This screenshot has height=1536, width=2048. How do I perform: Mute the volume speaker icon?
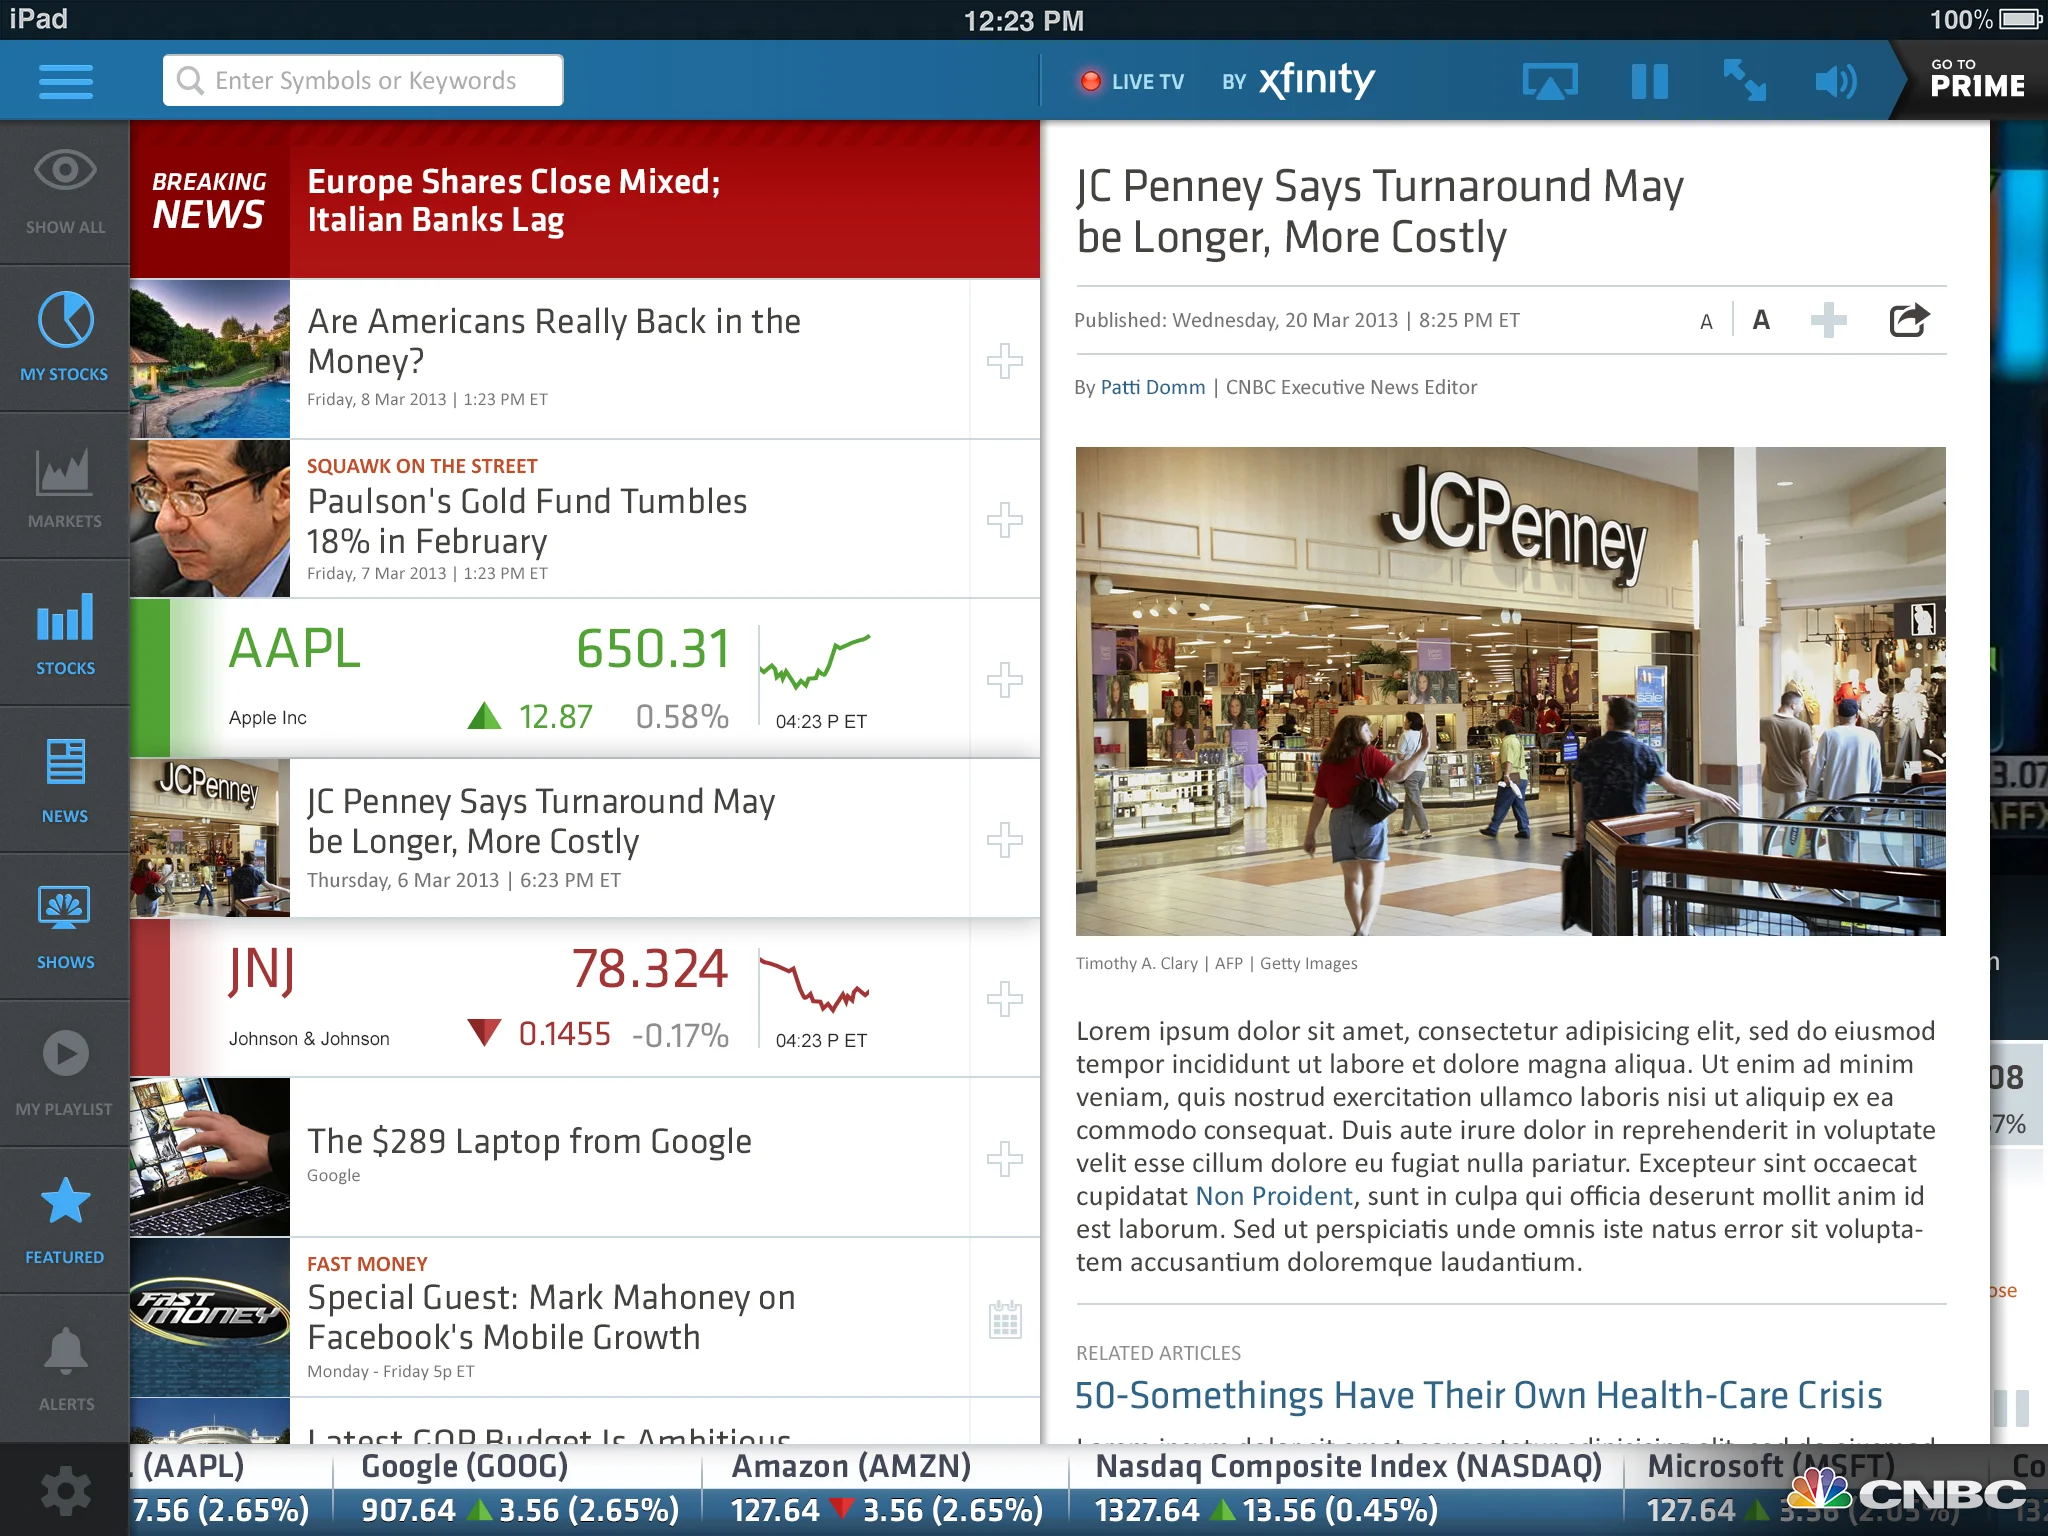[1836, 81]
